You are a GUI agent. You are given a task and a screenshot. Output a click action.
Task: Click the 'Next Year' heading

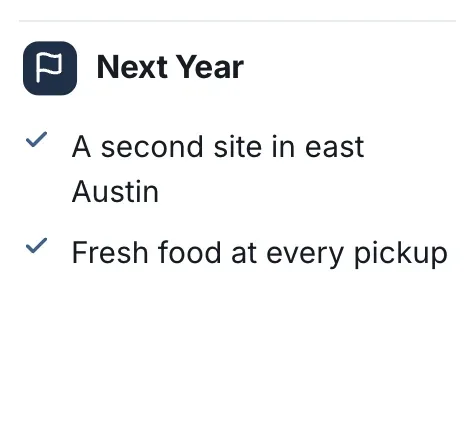pyautogui.click(x=170, y=67)
